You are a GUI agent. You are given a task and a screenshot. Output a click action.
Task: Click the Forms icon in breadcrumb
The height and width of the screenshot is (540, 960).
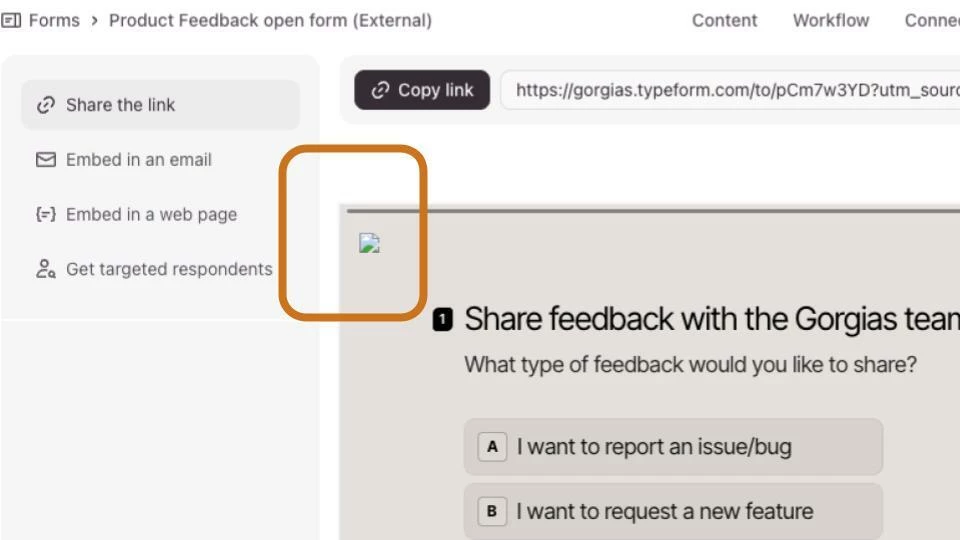click(11, 20)
